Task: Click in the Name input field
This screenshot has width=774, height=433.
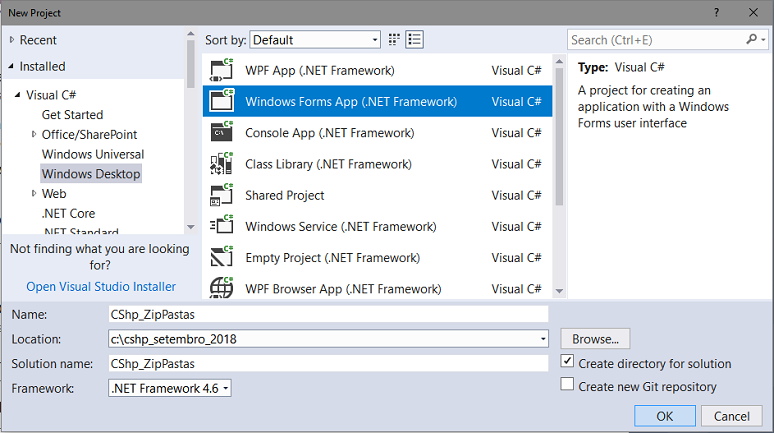Action: tap(328, 314)
